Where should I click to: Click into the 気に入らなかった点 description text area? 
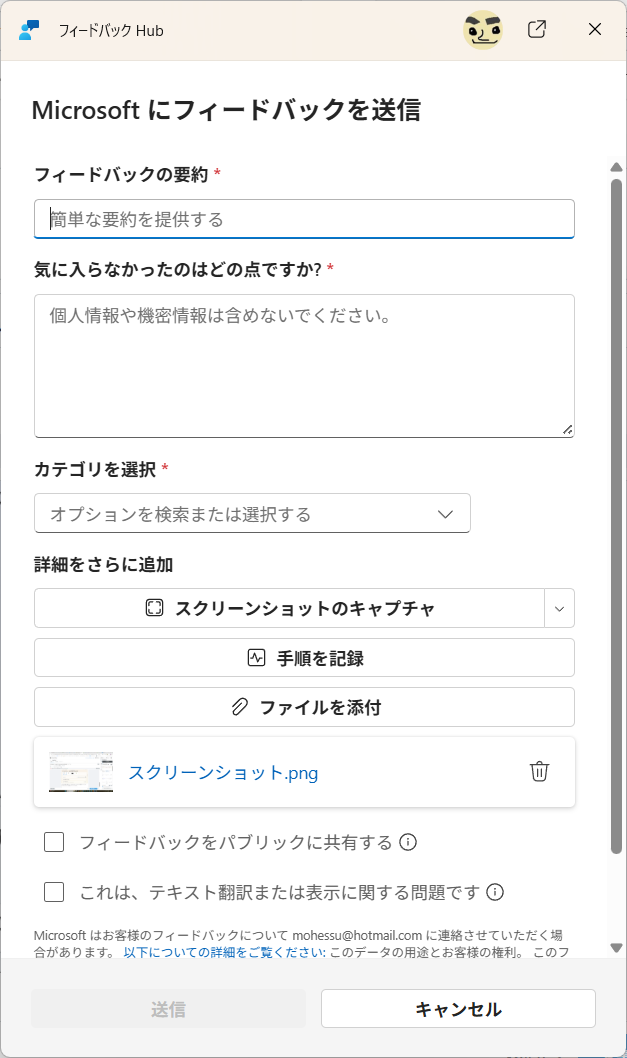pos(304,366)
